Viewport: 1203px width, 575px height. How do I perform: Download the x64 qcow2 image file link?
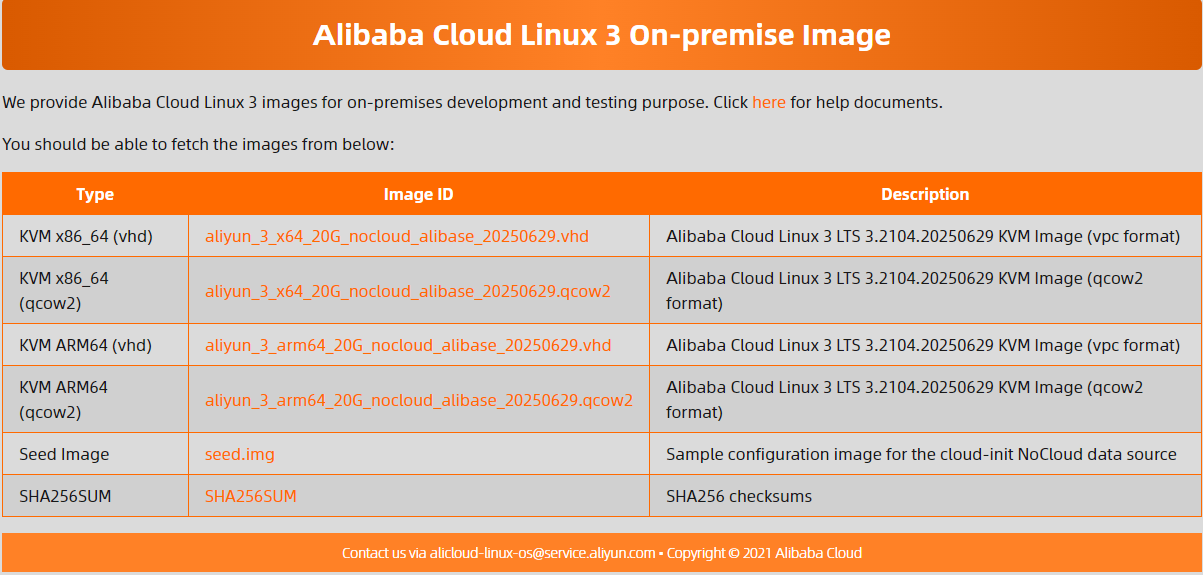pos(407,291)
